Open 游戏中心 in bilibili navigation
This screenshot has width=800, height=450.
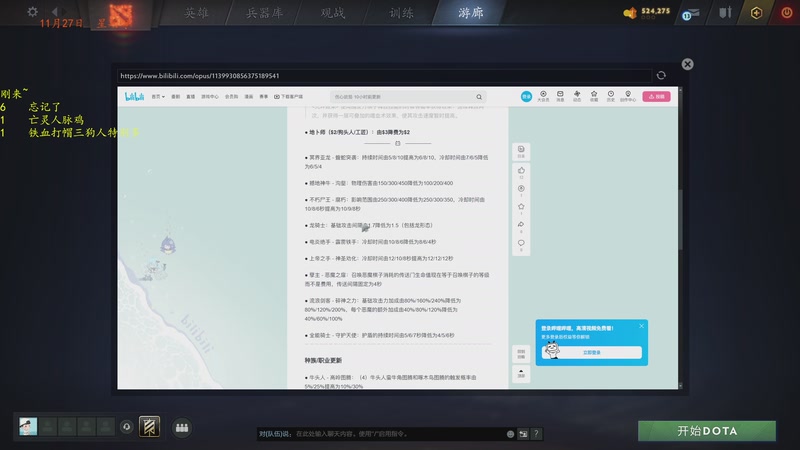tap(209, 96)
